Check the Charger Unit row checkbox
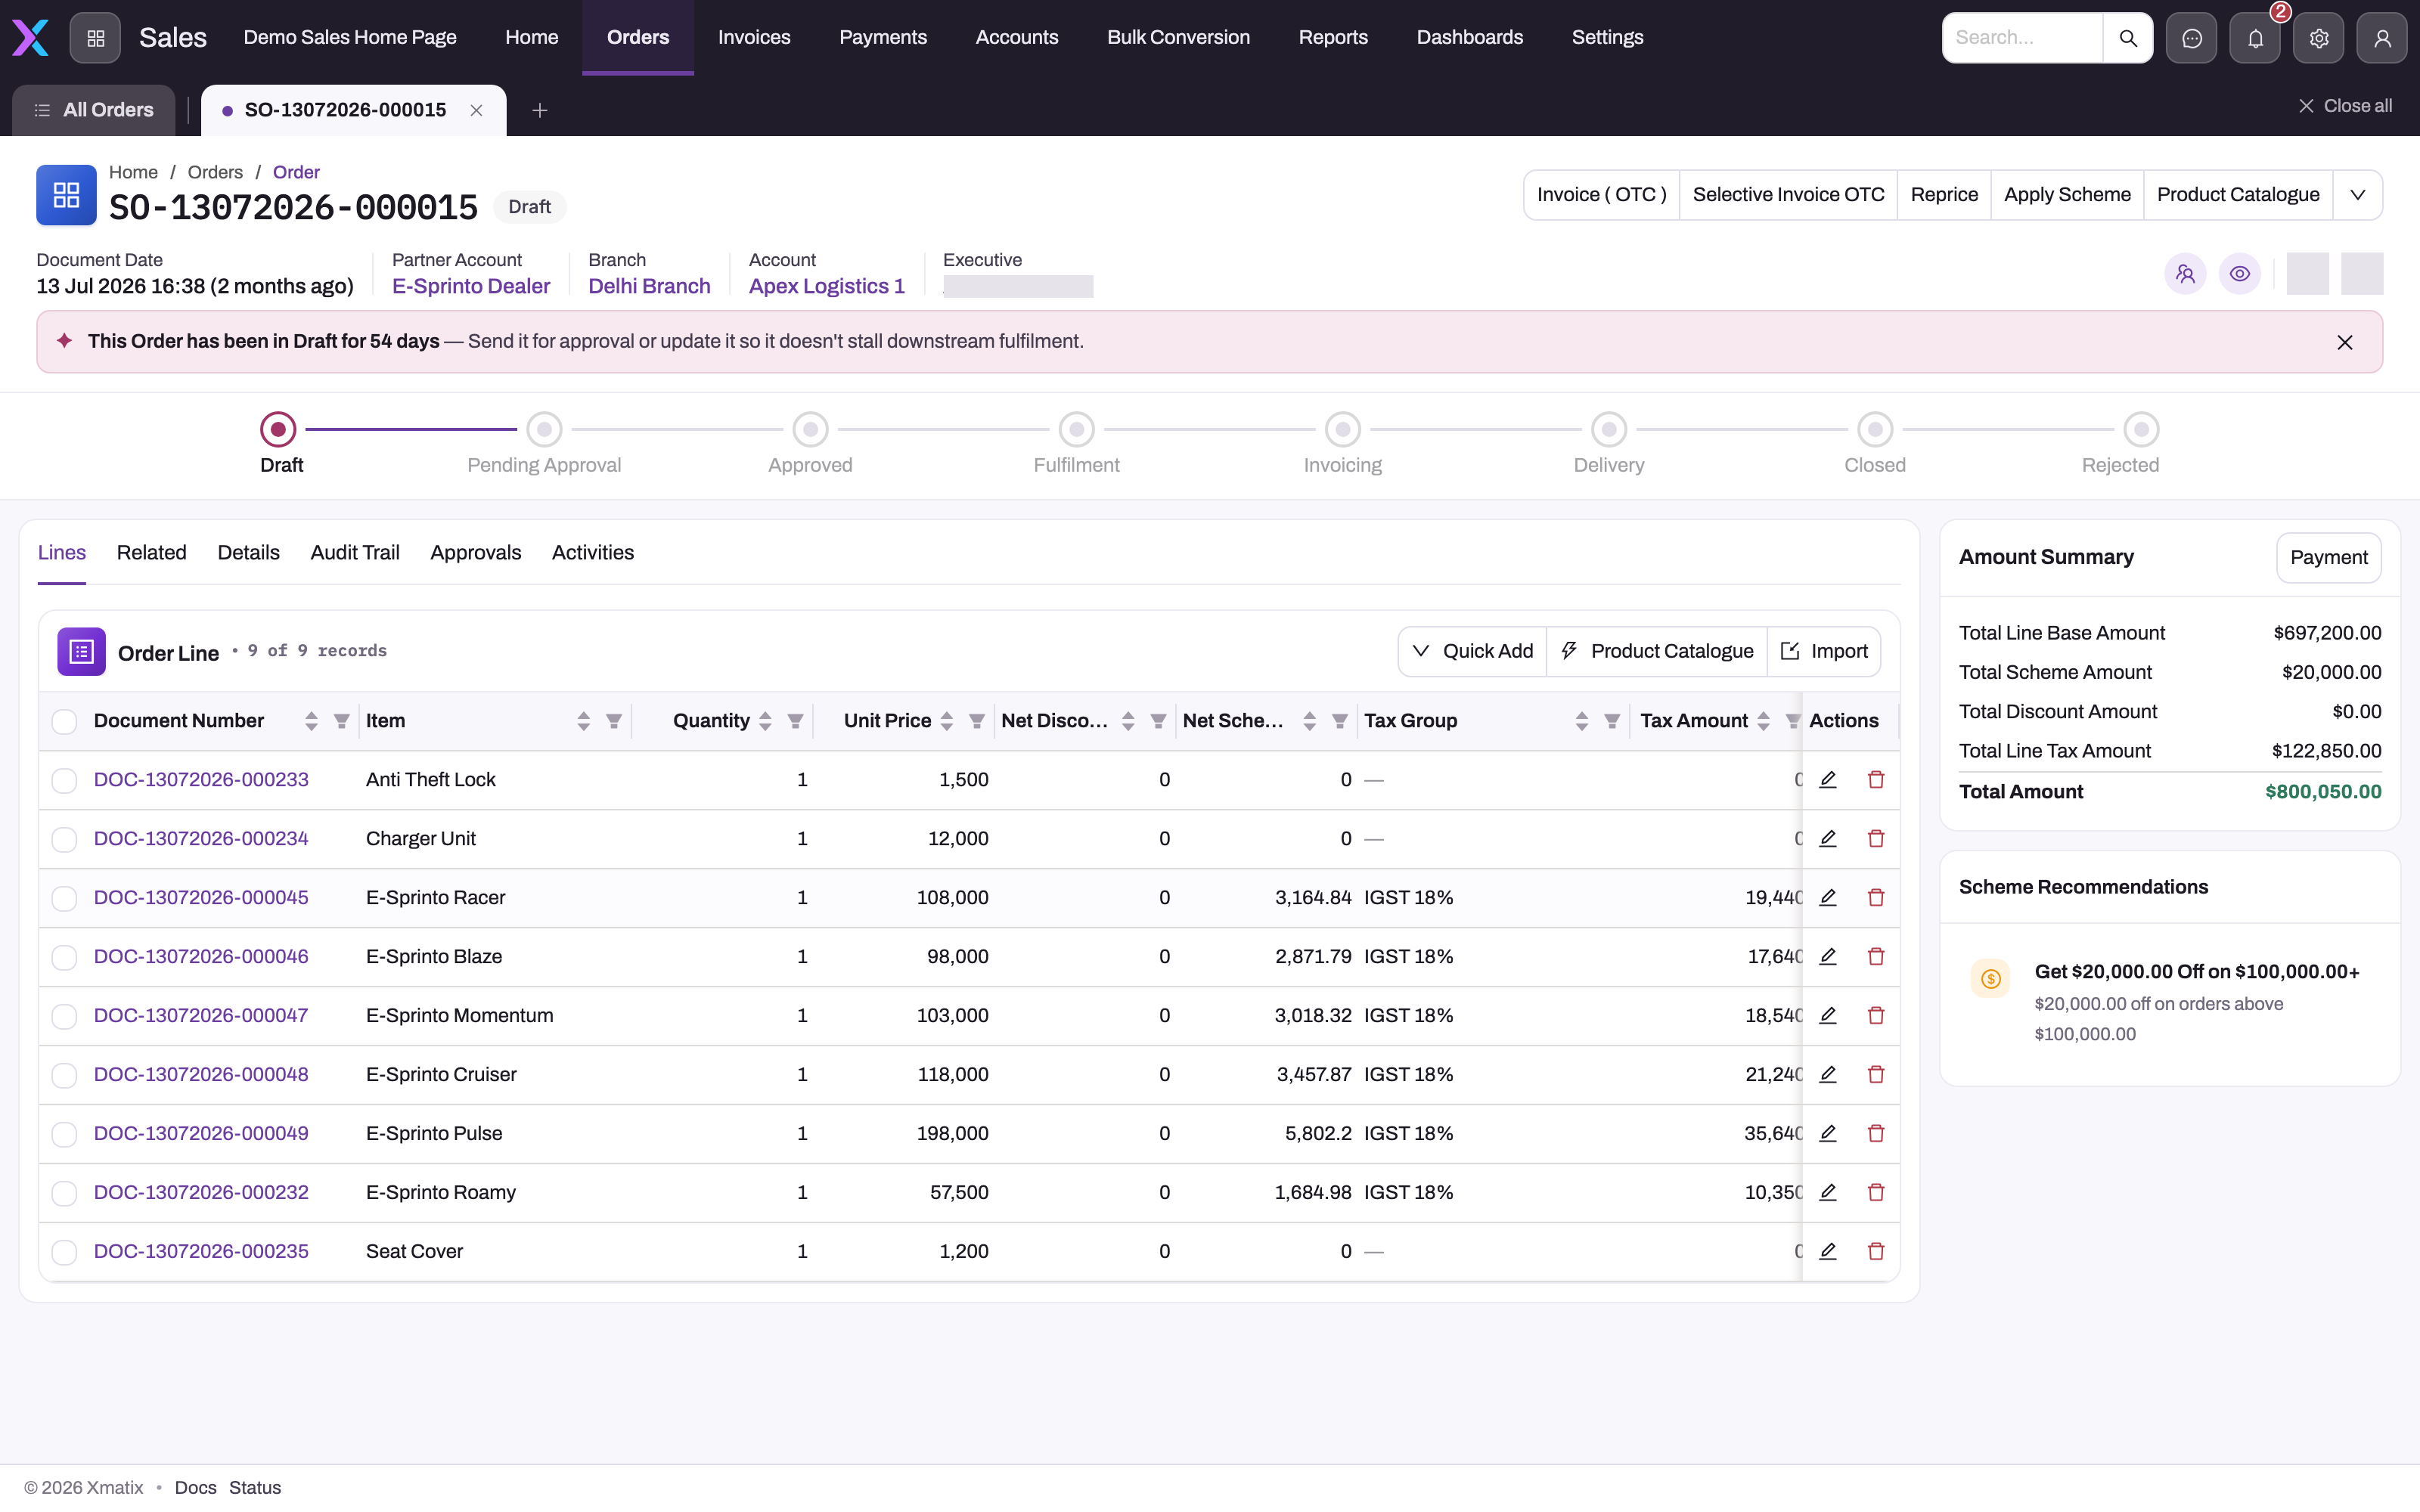 [x=64, y=839]
